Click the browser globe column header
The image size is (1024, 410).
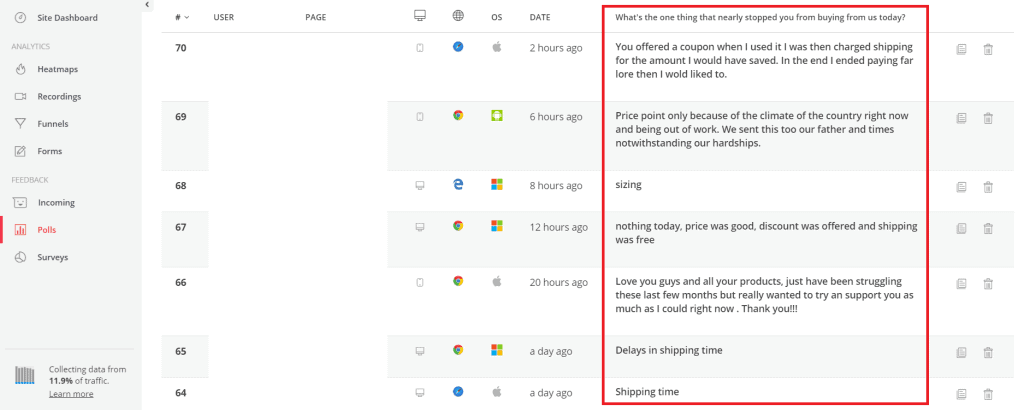pyautogui.click(x=458, y=16)
